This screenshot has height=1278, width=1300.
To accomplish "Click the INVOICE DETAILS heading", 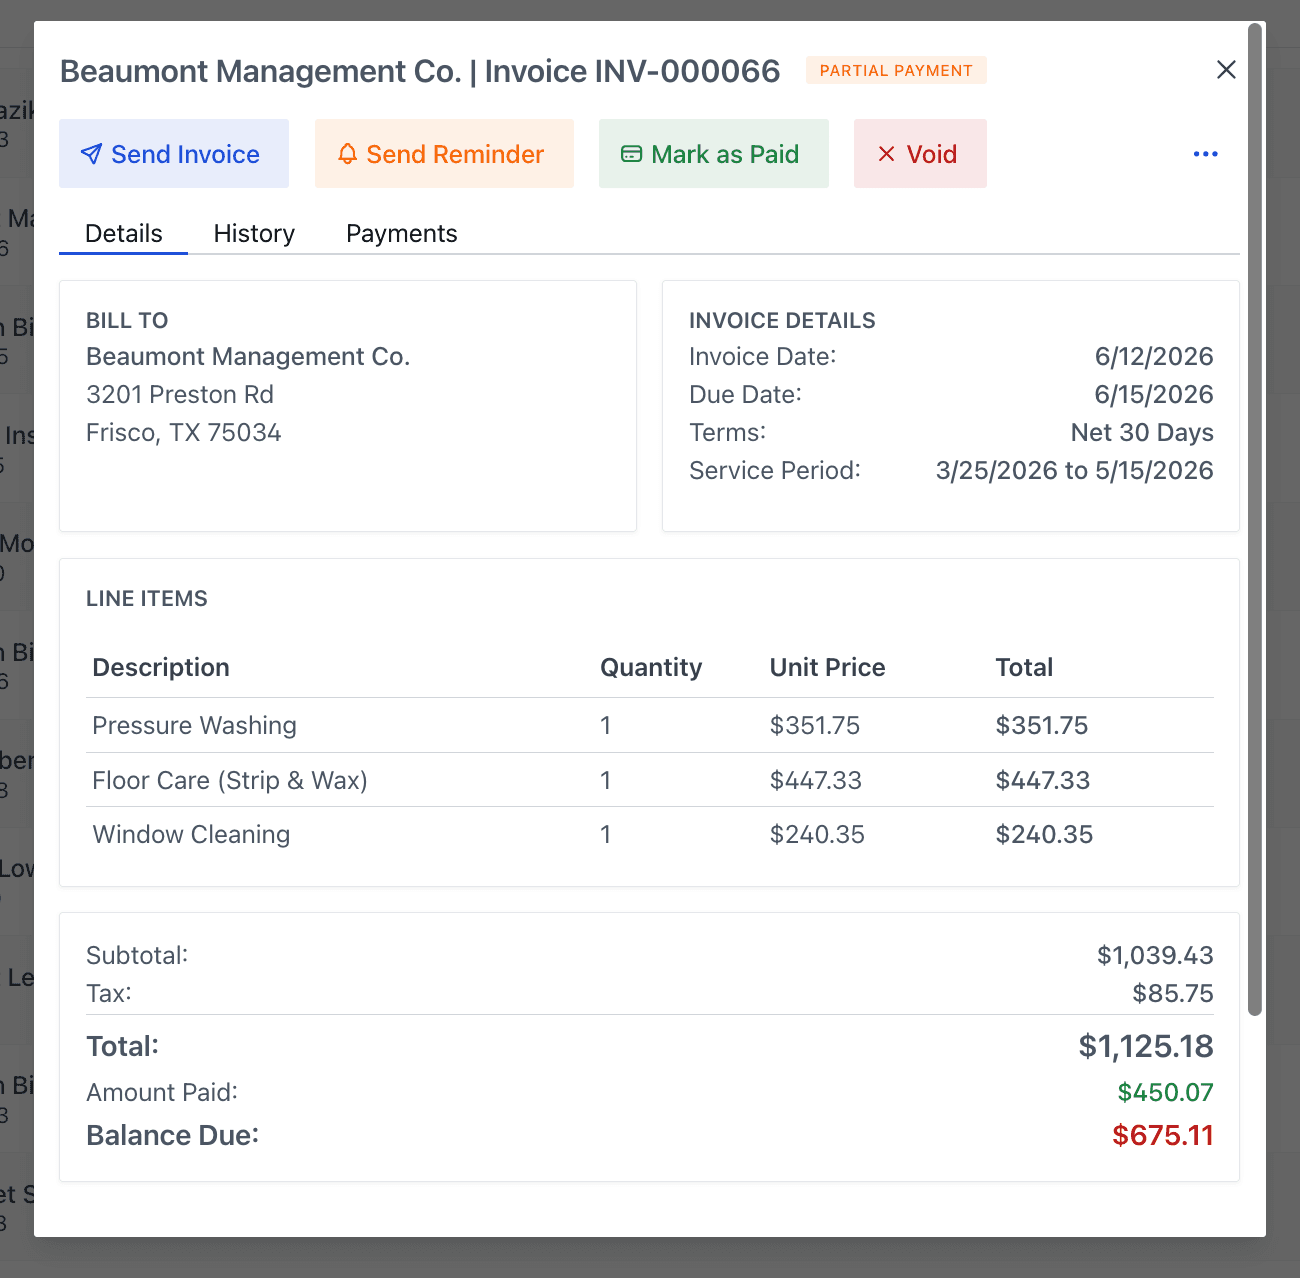I will pos(782,320).
